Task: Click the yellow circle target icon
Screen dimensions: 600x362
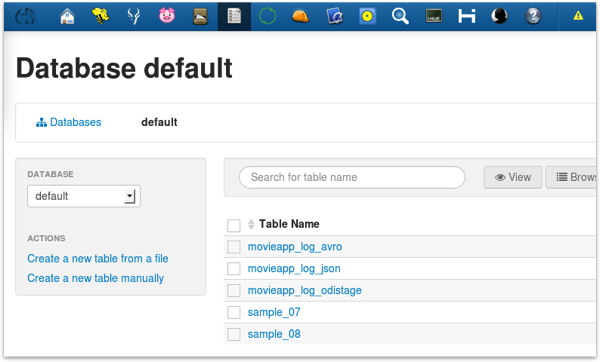Action: tap(367, 16)
